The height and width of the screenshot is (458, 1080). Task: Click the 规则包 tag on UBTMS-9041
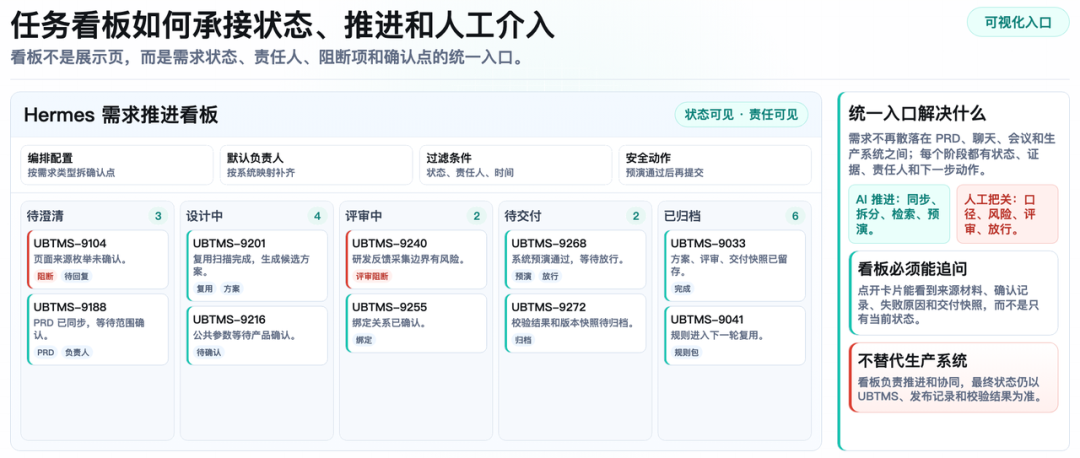coord(686,352)
